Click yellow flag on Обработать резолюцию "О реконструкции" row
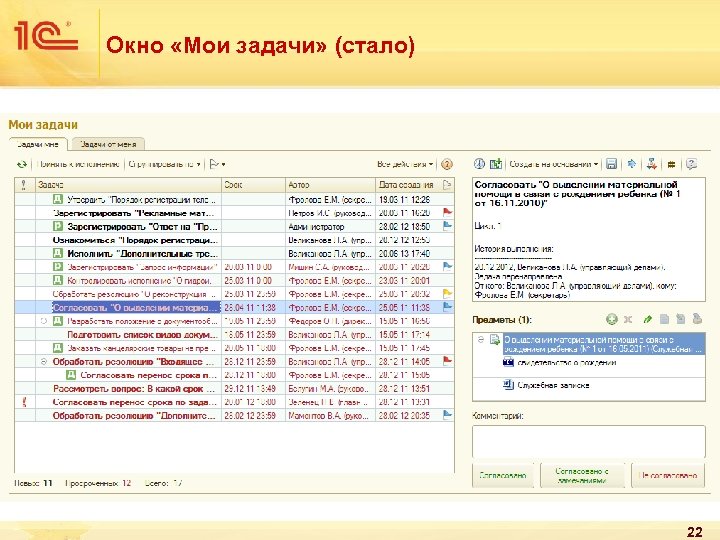This screenshot has width=720, height=540. coord(447,293)
